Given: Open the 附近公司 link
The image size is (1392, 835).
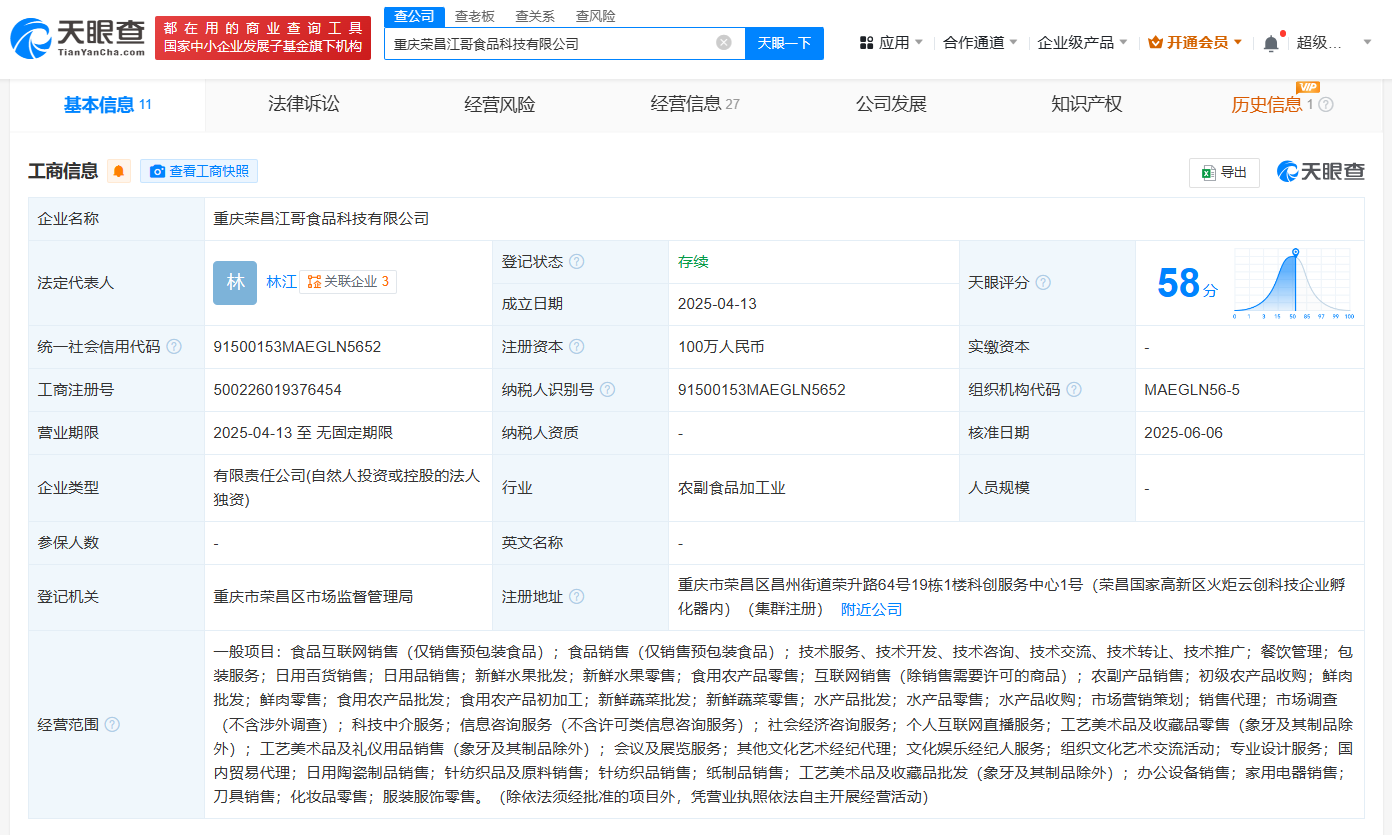Looking at the screenshot, I should tap(871, 609).
